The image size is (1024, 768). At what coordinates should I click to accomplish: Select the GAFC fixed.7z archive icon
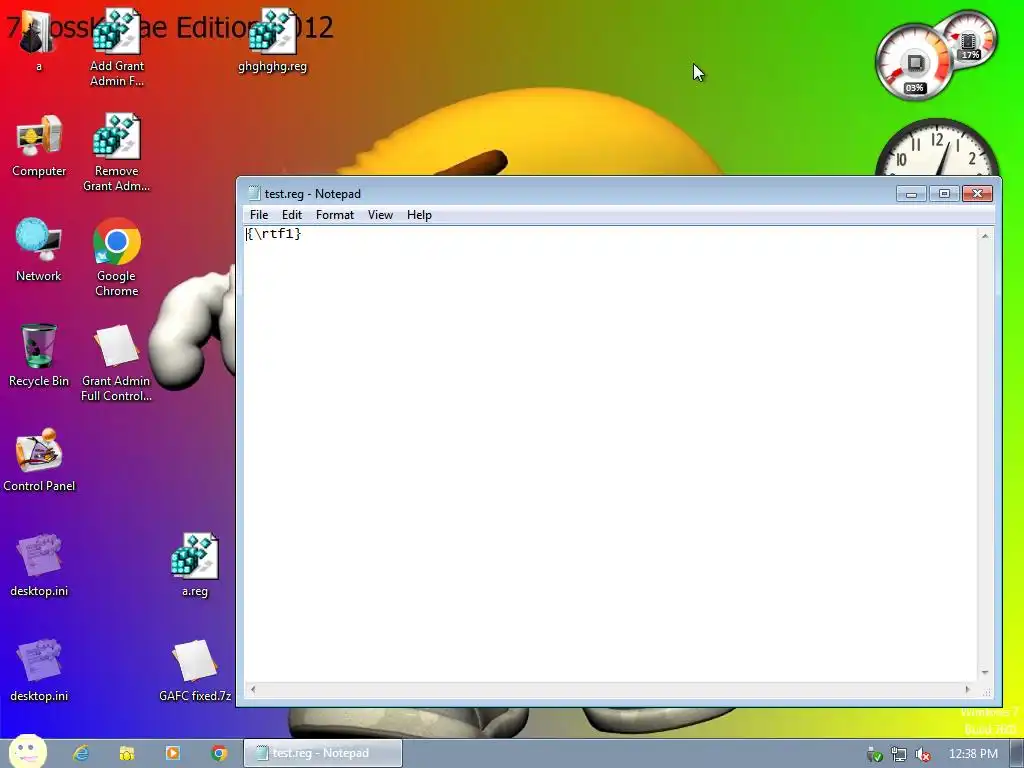tap(195, 670)
